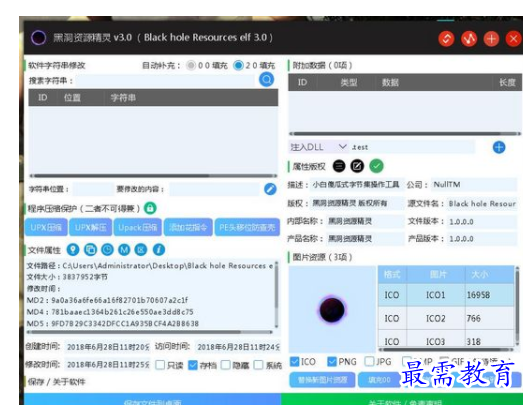Click the 位置 column header in string list
Viewport: 523px width, 405px height.
coord(72,98)
